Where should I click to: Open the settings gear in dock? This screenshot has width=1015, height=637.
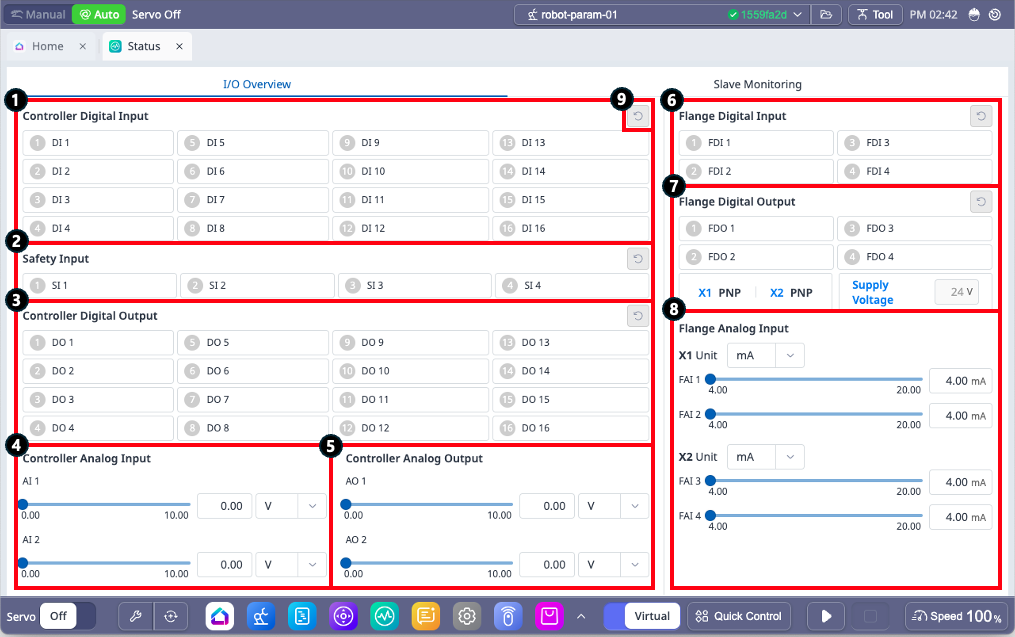pos(466,616)
